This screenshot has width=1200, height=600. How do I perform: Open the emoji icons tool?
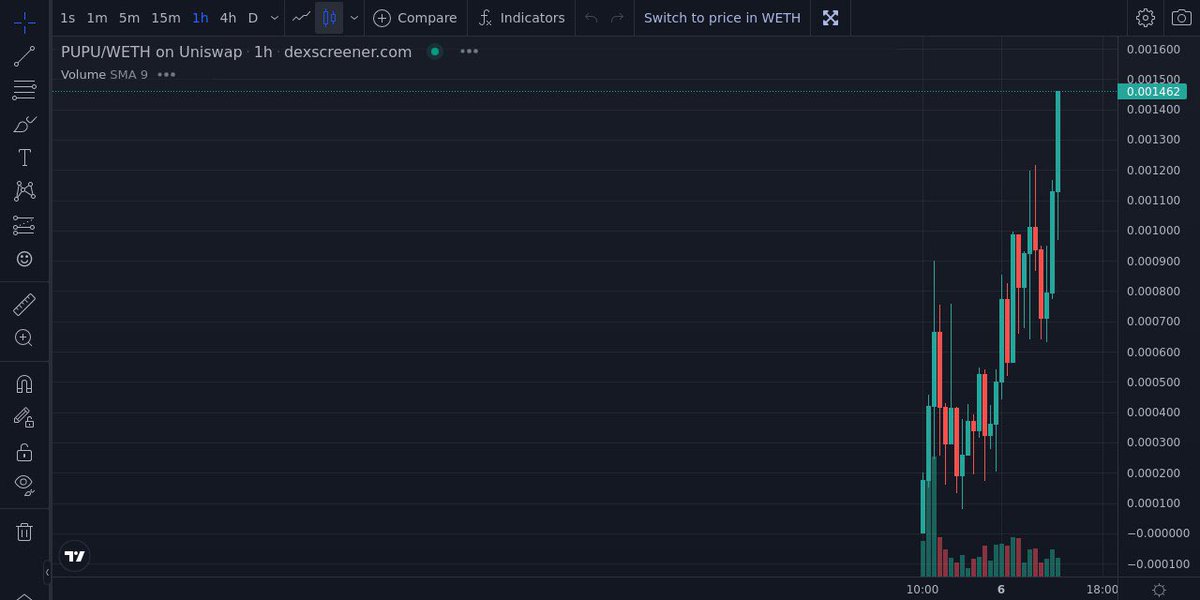24,259
